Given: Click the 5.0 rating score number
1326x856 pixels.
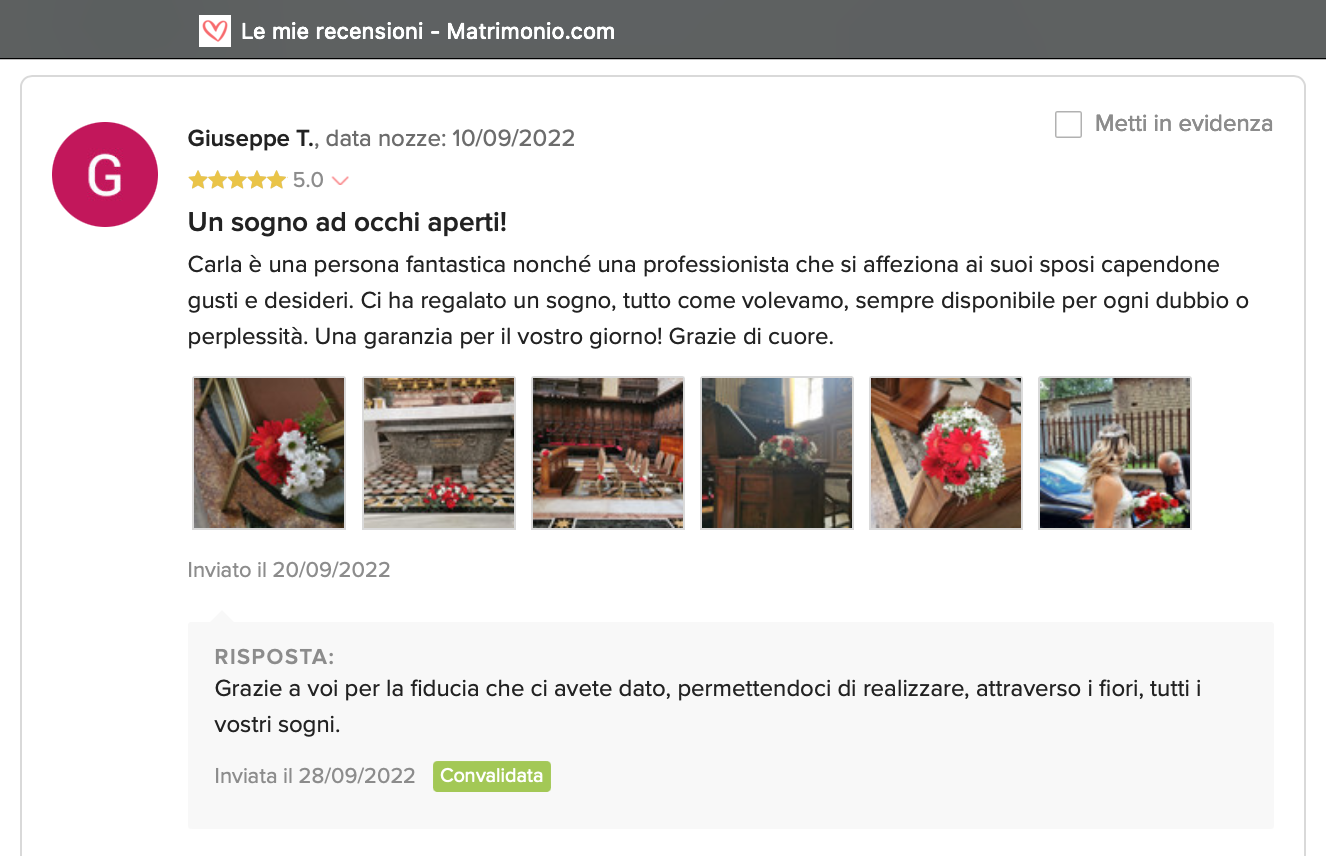Looking at the screenshot, I should (x=308, y=180).
